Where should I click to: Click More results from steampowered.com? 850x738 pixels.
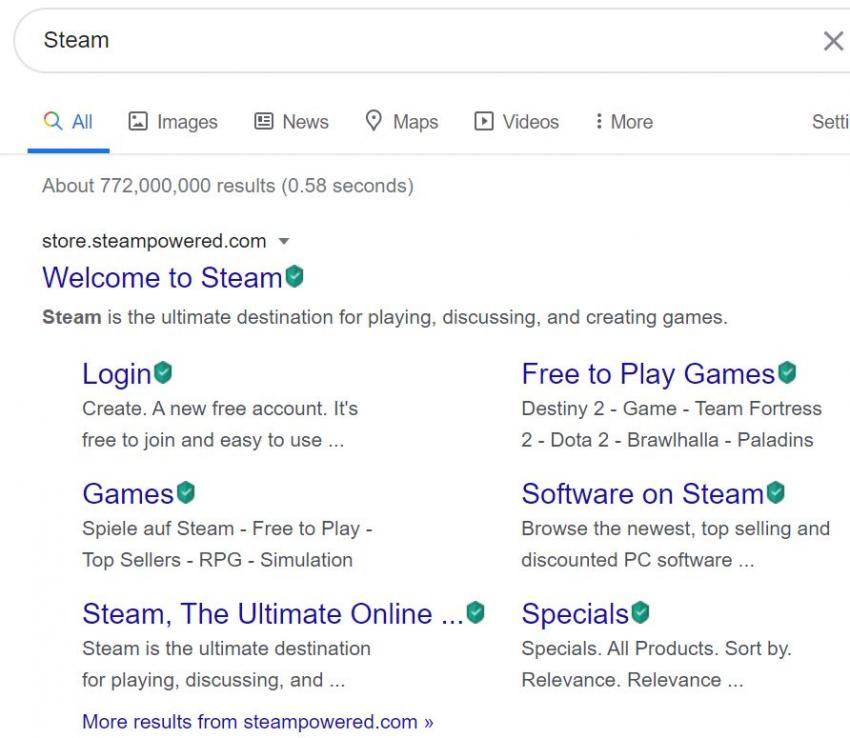[x=258, y=722]
